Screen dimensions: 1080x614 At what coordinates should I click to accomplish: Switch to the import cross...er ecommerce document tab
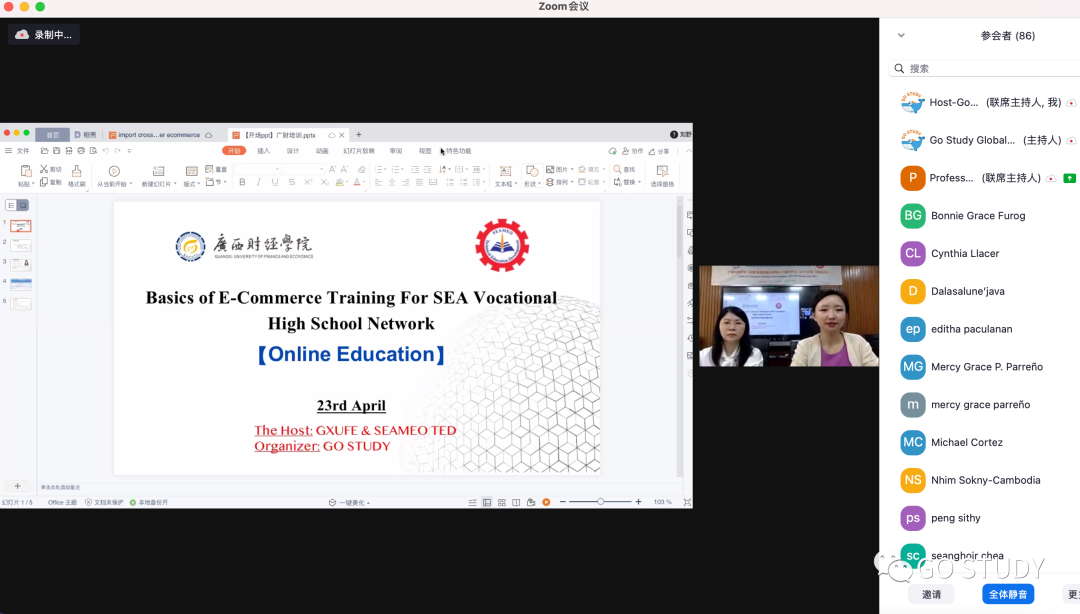click(x=160, y=135)
